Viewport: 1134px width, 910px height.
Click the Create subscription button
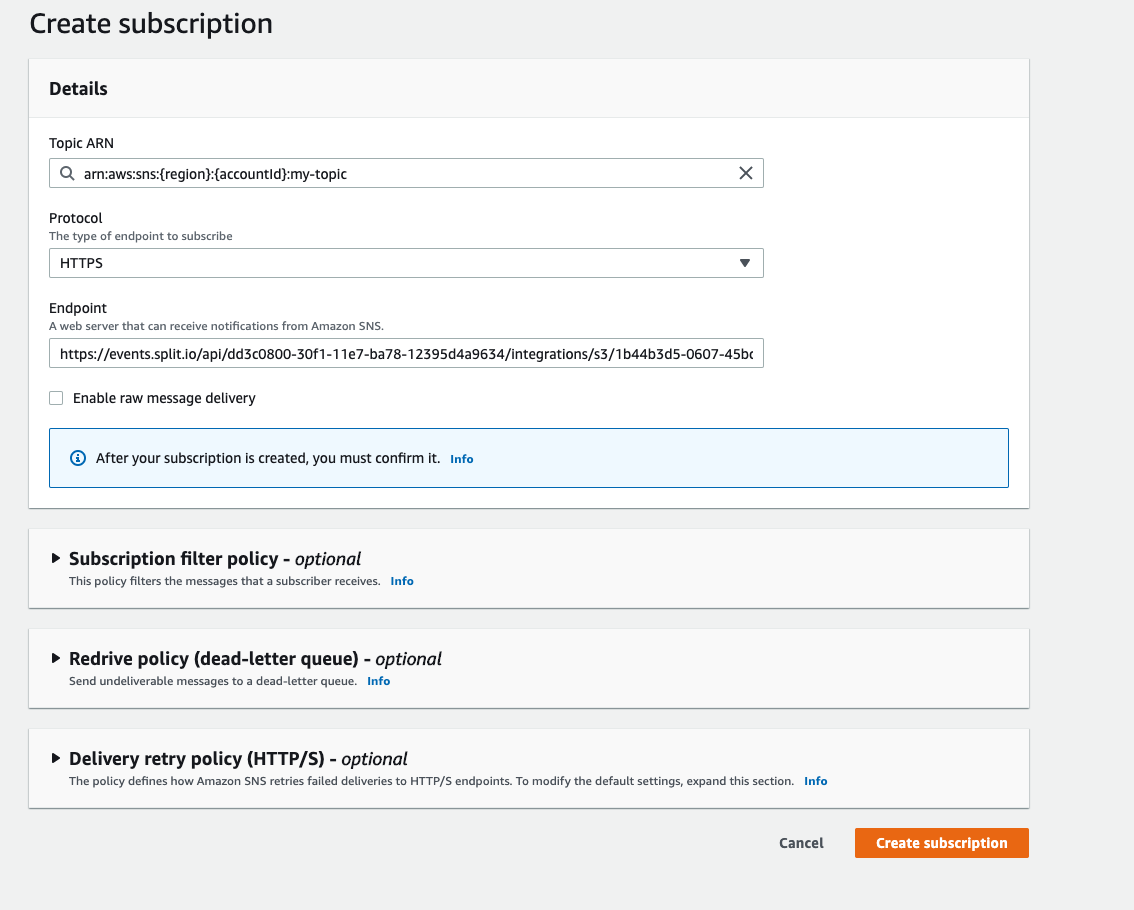pyautogui.click(x=941, y=843)
